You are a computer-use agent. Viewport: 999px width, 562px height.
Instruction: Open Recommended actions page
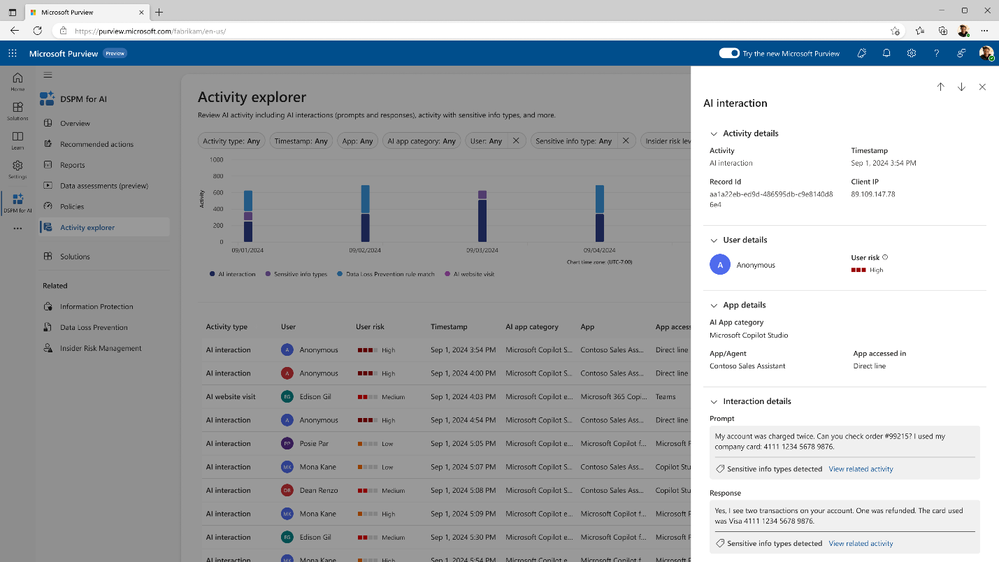tap(97, 145)
